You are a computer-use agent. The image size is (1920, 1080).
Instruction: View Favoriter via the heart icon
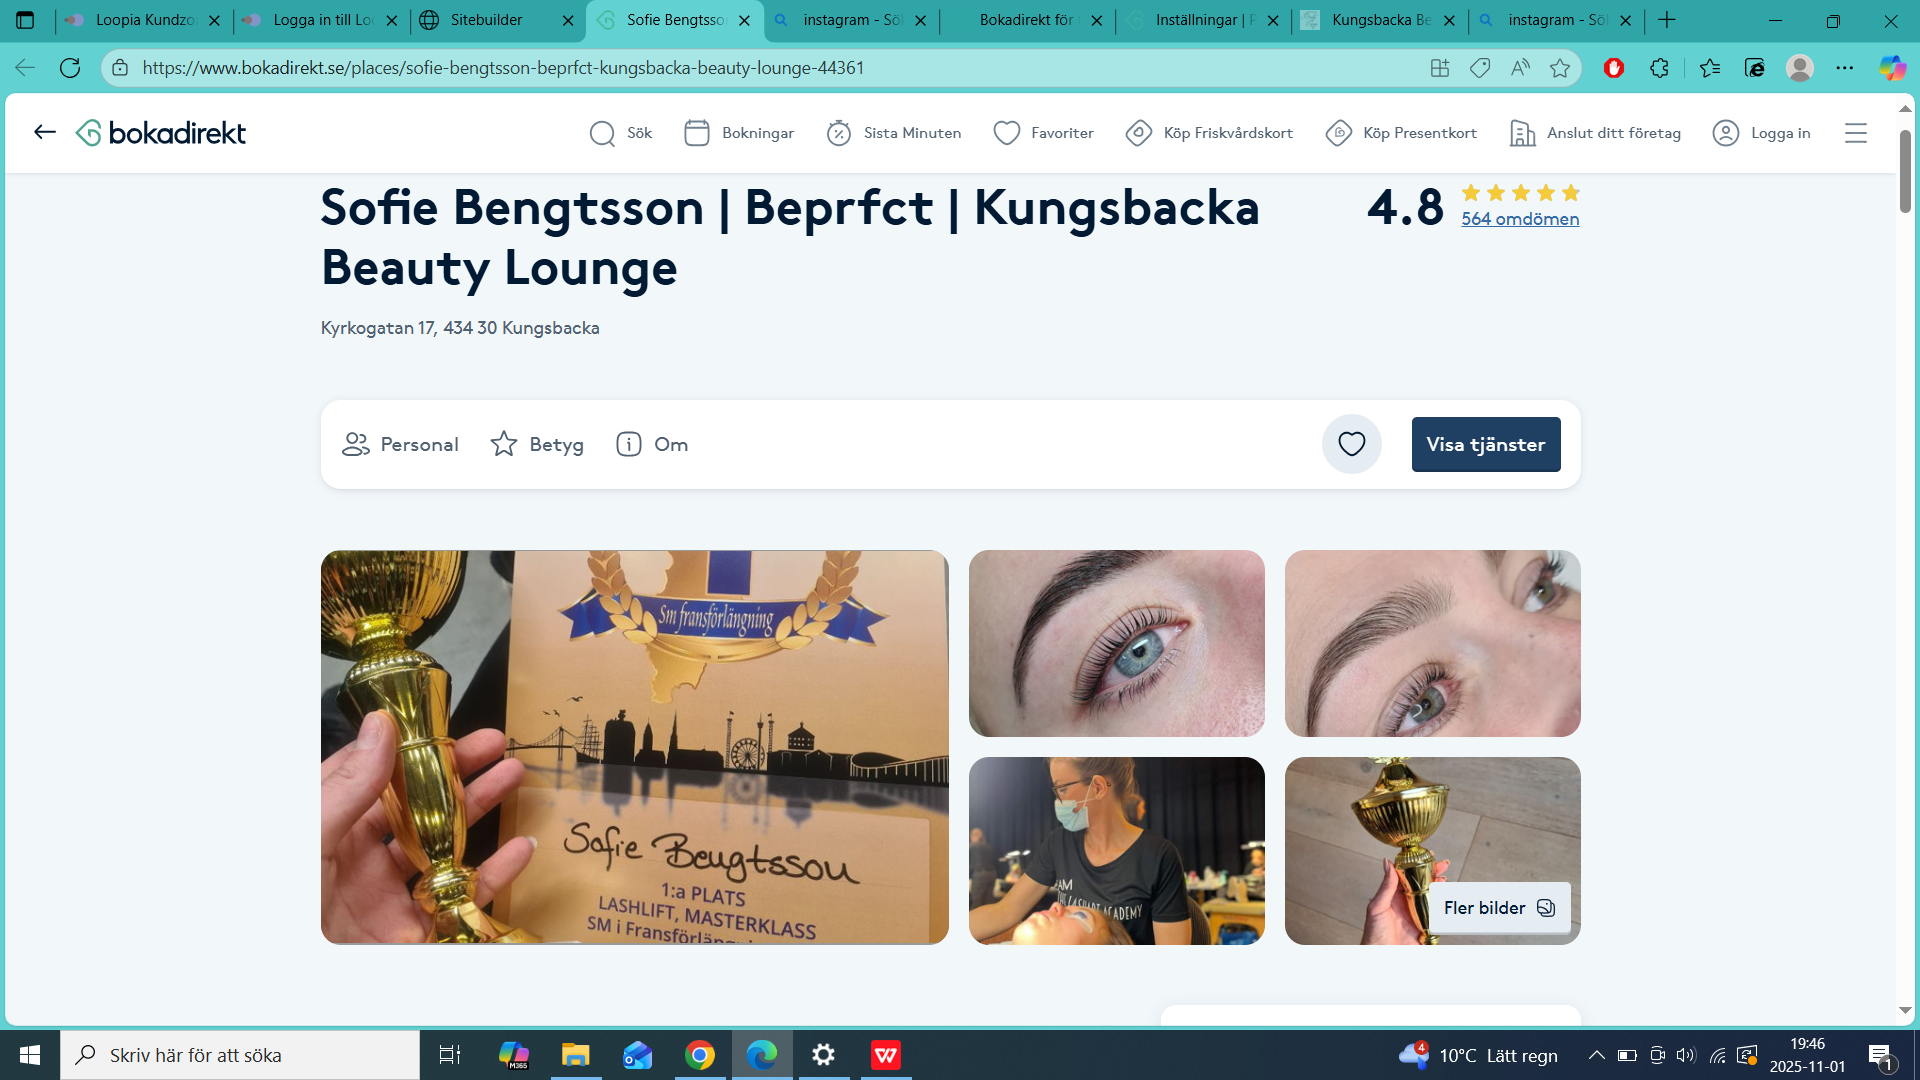[x=1005, y=132]
